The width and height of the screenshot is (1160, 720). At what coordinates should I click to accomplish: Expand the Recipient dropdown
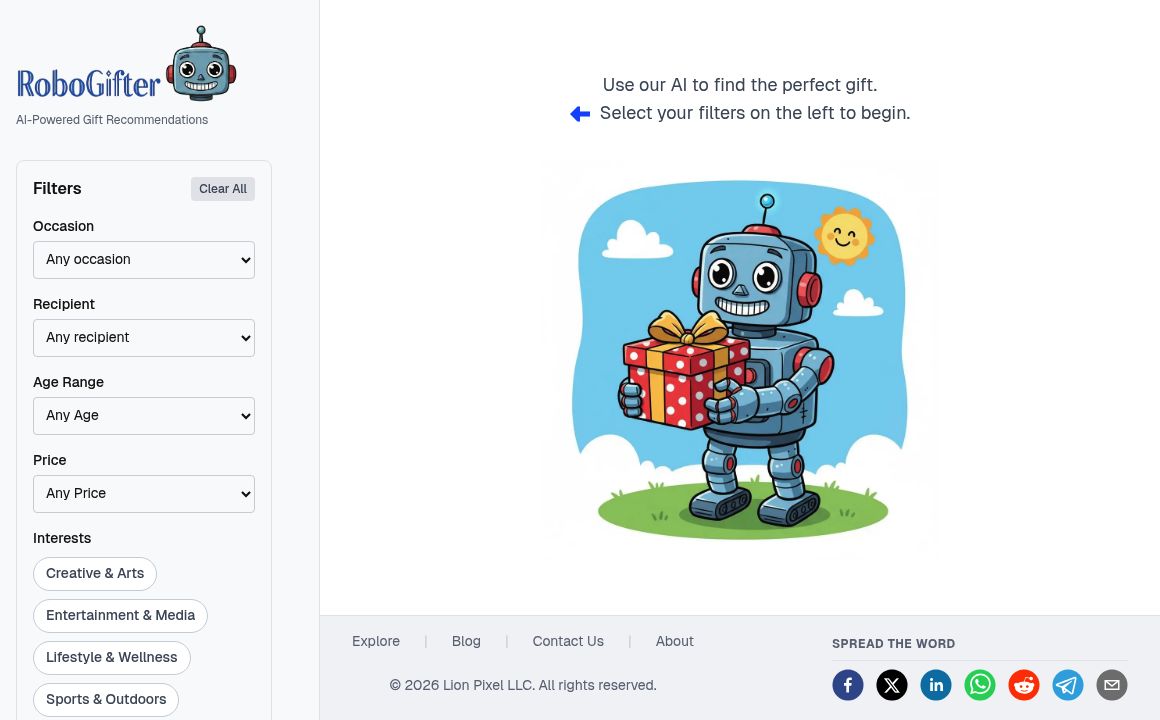pos(144,337)
